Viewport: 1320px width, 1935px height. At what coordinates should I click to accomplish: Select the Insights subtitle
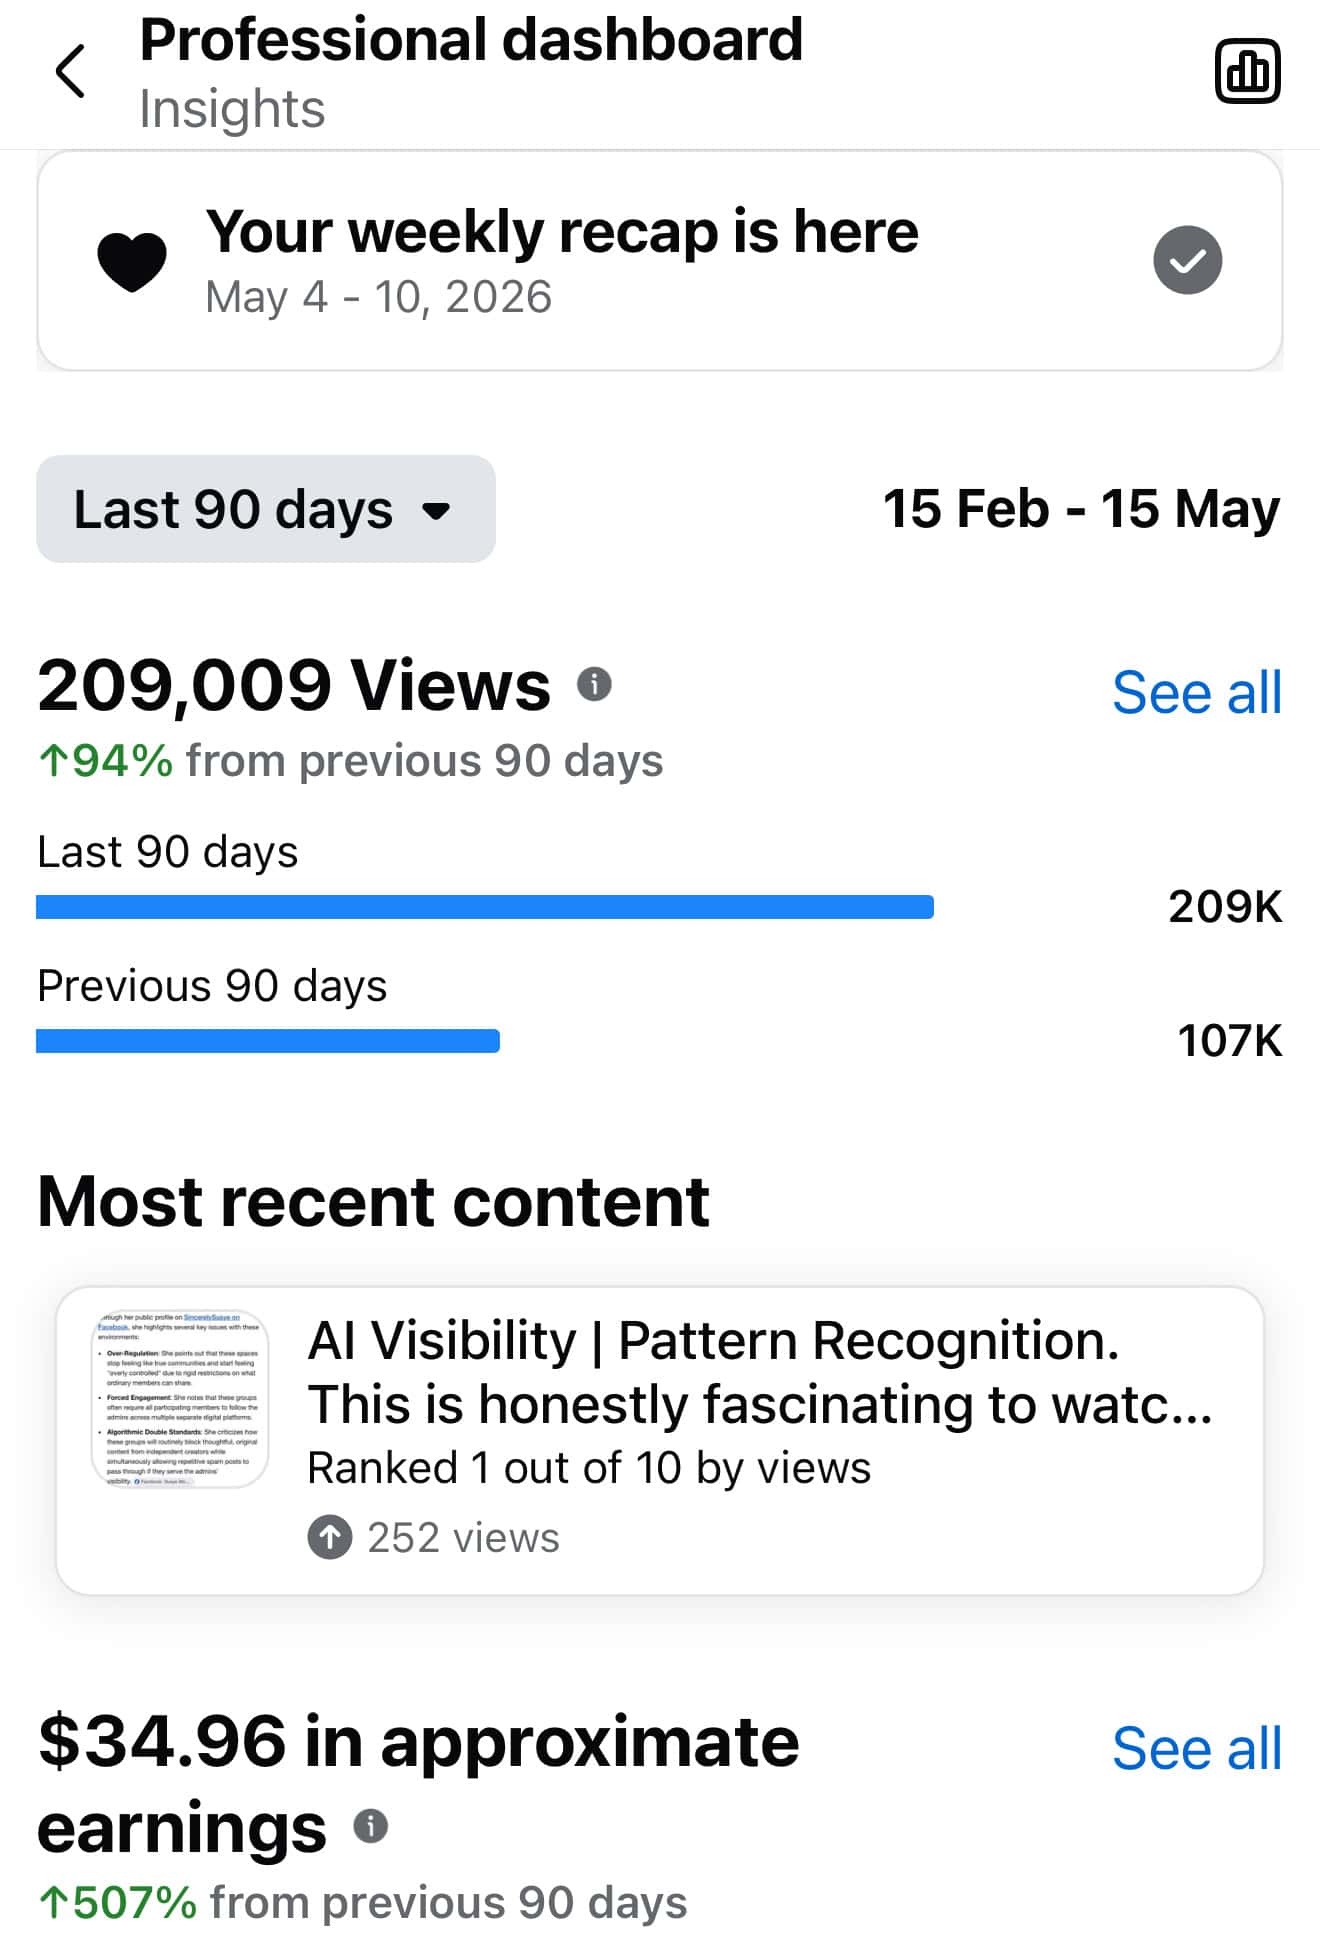(232, 108)
